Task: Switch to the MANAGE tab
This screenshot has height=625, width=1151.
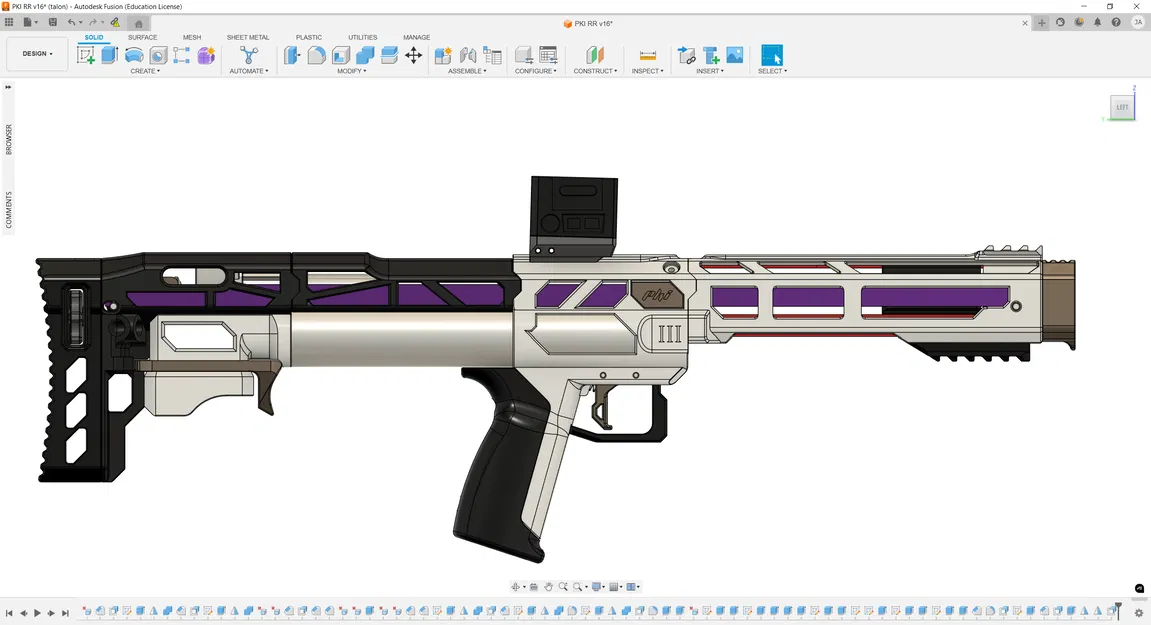Action: (416, 37)
